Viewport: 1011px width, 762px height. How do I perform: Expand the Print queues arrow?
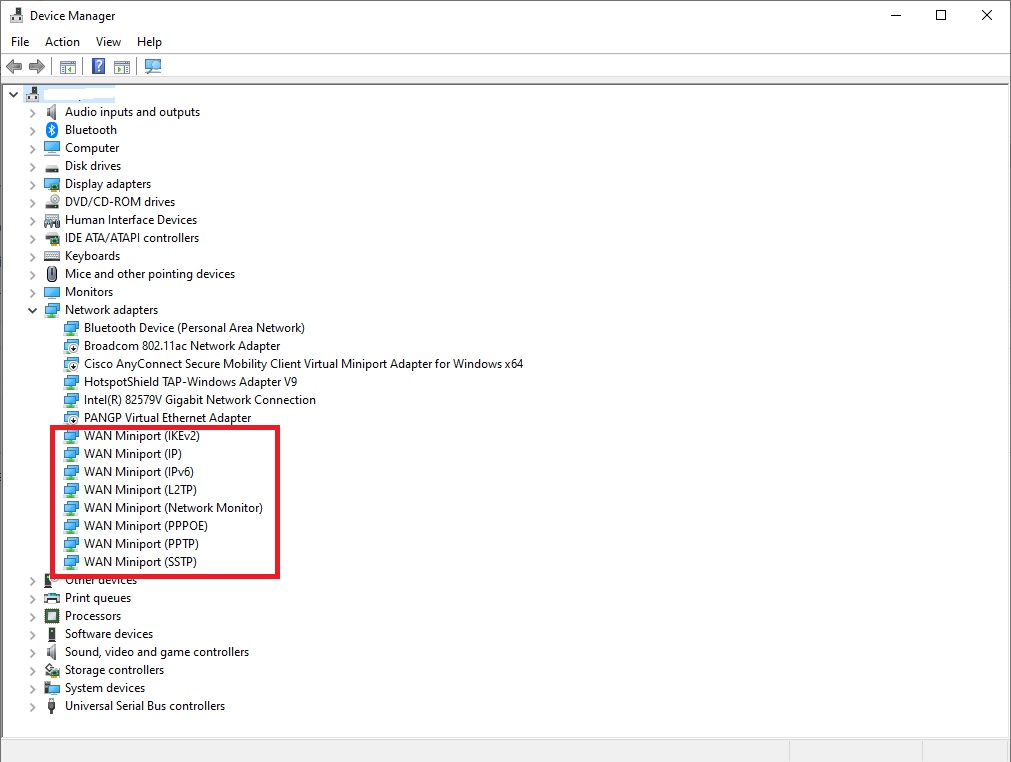pyautogui.click(x=32, y=599)
